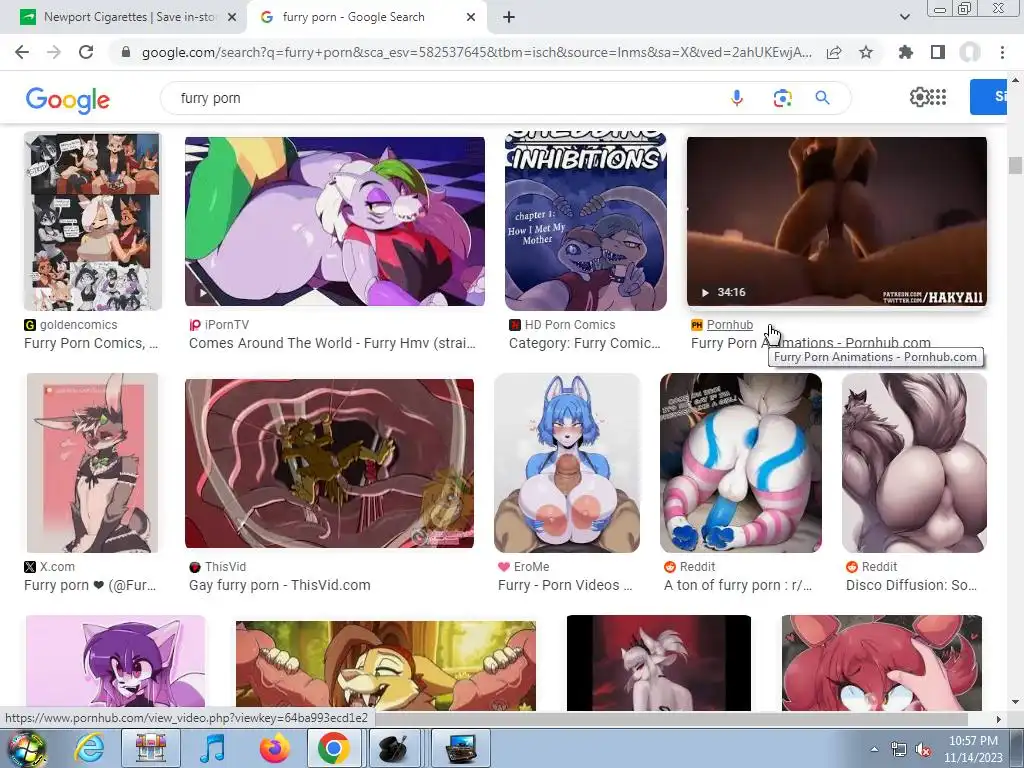This screenshot has width=1024, height=768.
Task: Share this page using the share icon
Action: [834, 52]
